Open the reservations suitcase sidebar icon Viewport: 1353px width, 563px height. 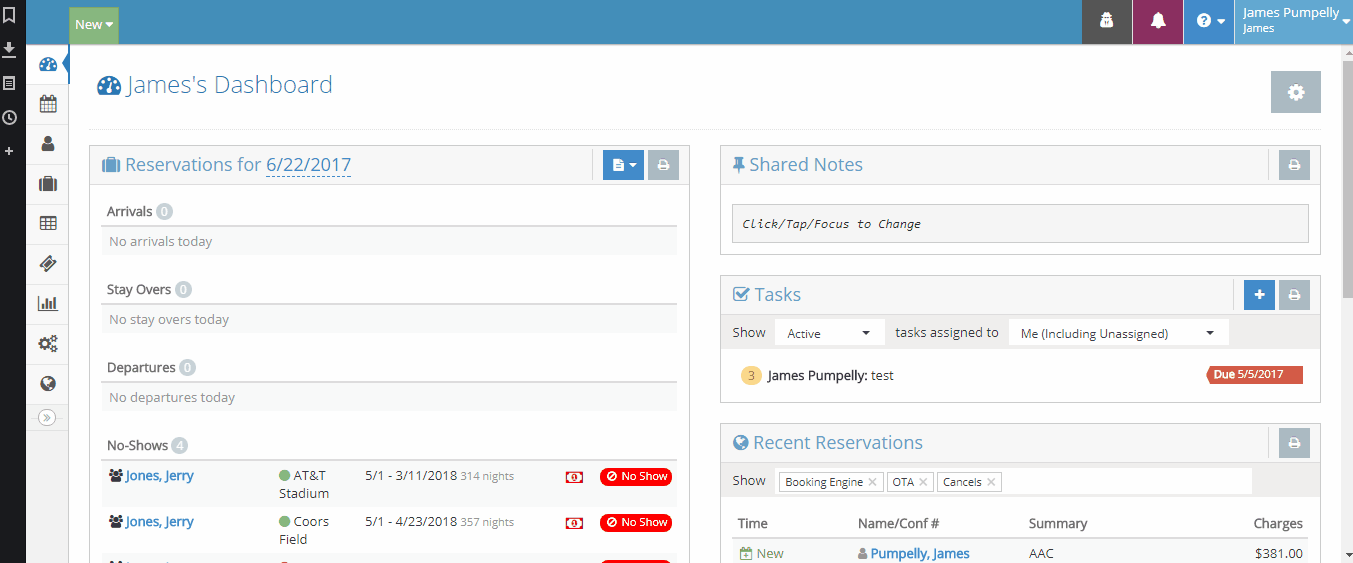pyautogui.click(x=47, y=184)
